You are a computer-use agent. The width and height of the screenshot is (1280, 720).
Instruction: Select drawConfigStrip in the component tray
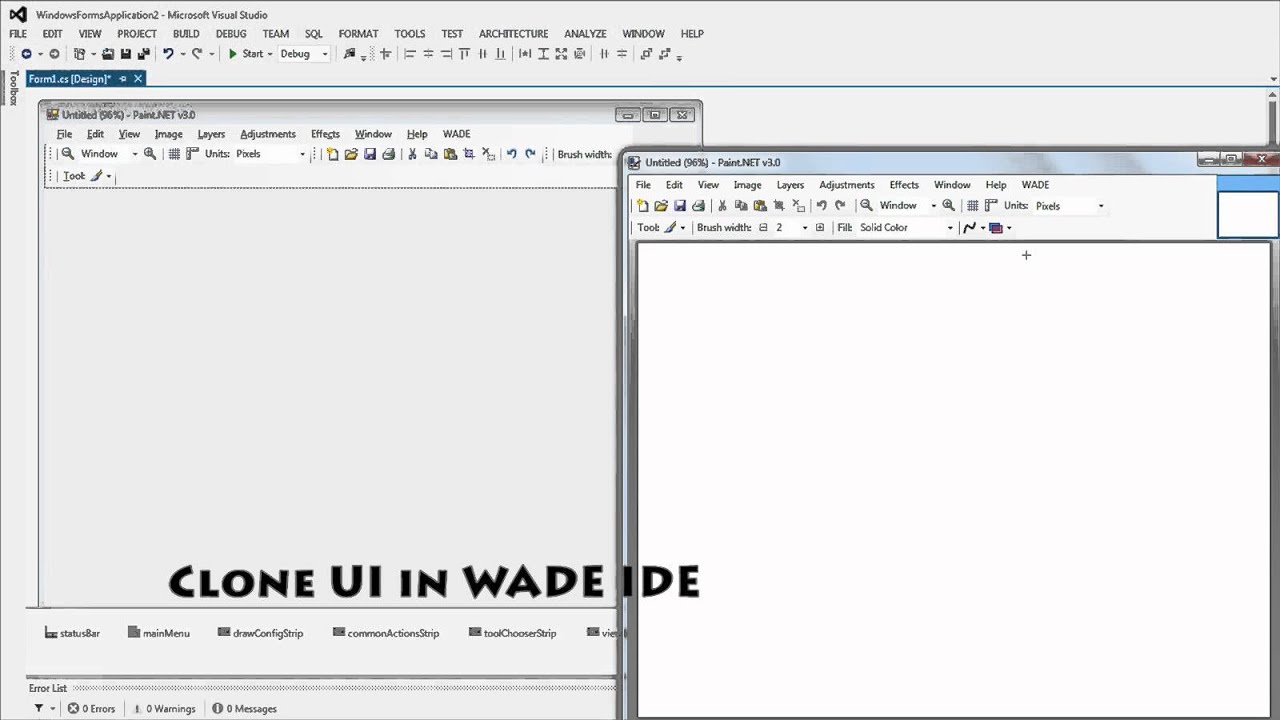(x=261, y=633)
